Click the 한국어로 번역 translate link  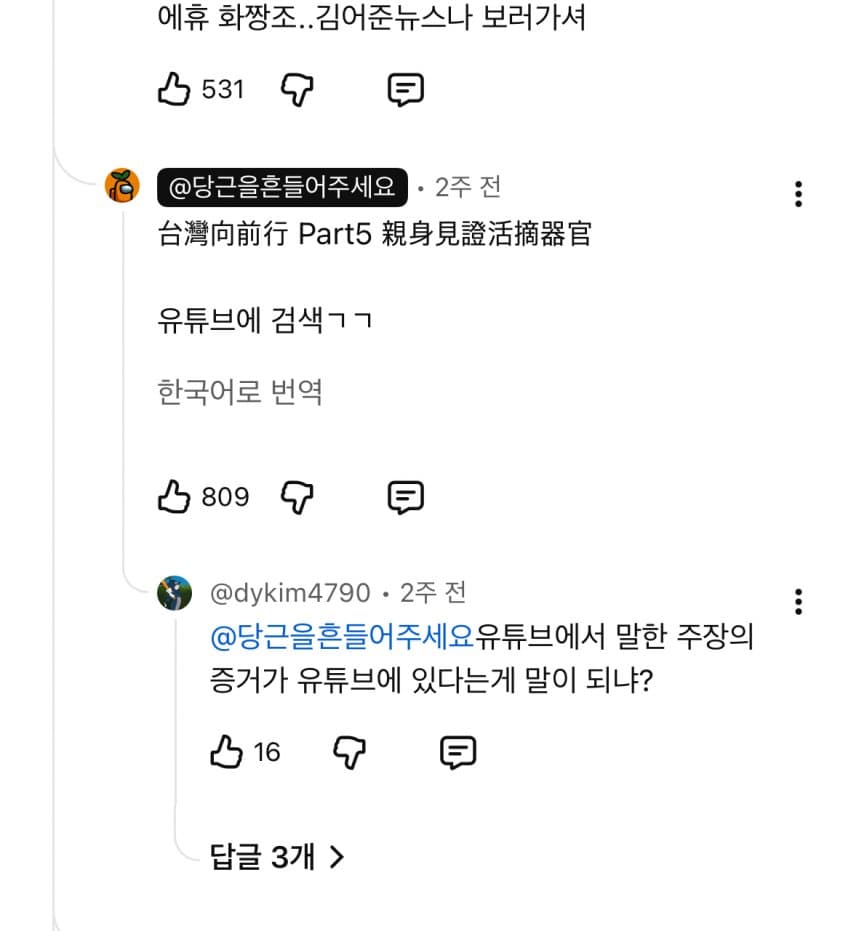pos(240,392)
